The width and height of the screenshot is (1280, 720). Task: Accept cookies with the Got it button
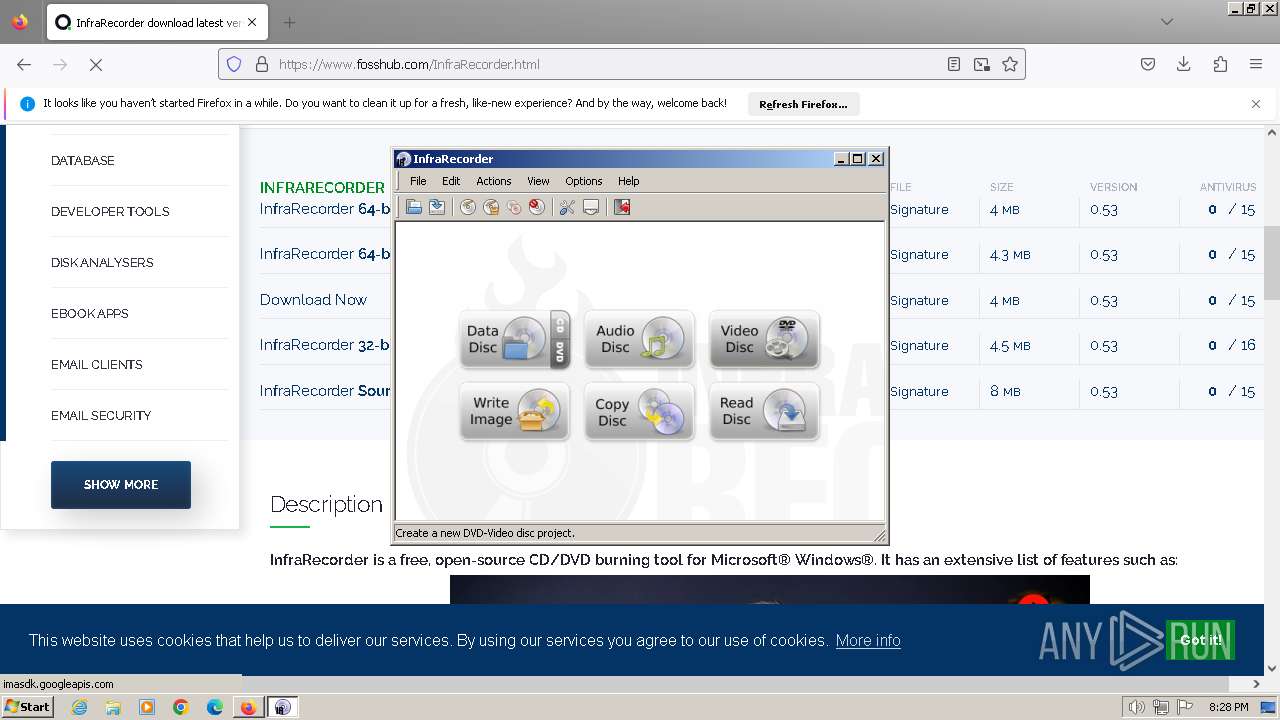click(x=1200, y=640)
